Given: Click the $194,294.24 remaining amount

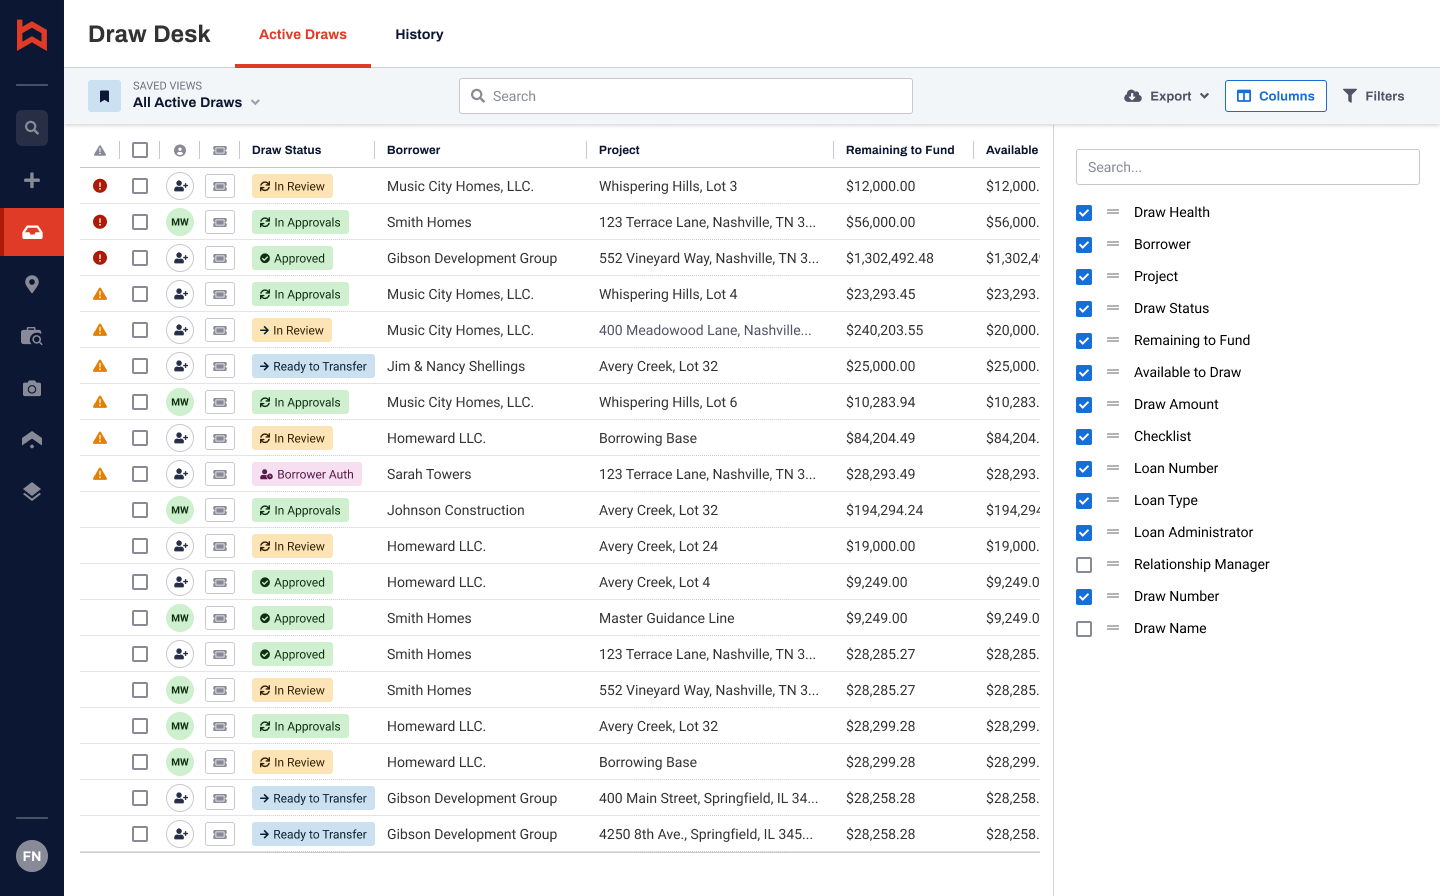Looking at the screenshot, I should pos(885,510).
